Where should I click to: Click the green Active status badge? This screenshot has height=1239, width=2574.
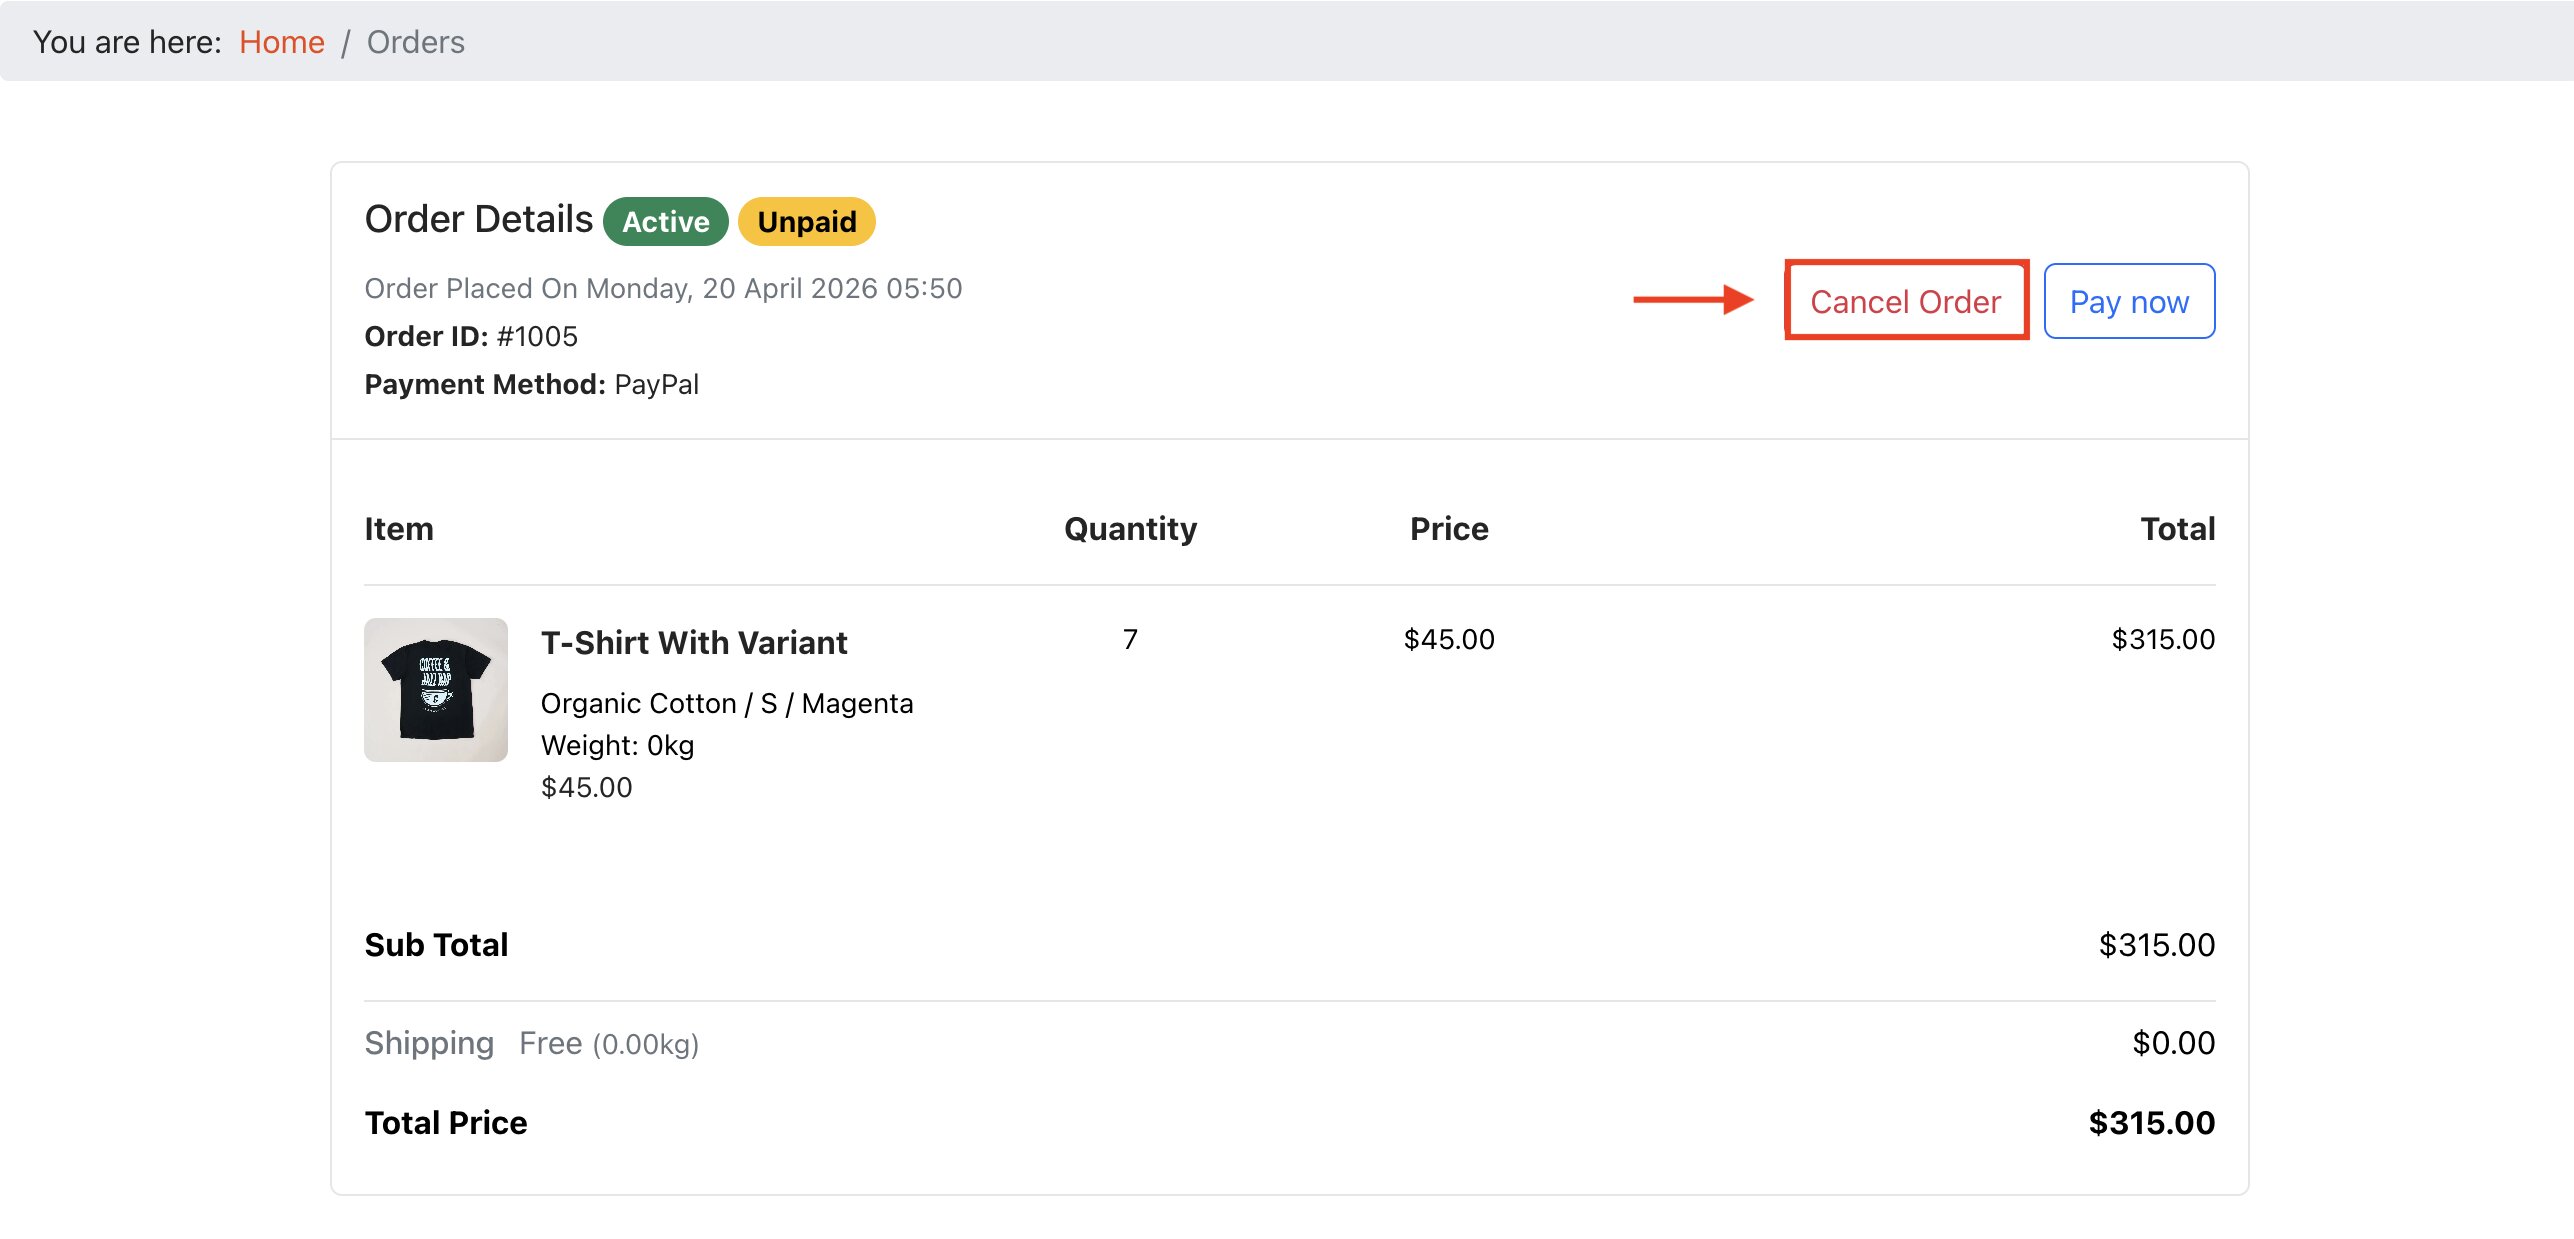tap(665, 221)
